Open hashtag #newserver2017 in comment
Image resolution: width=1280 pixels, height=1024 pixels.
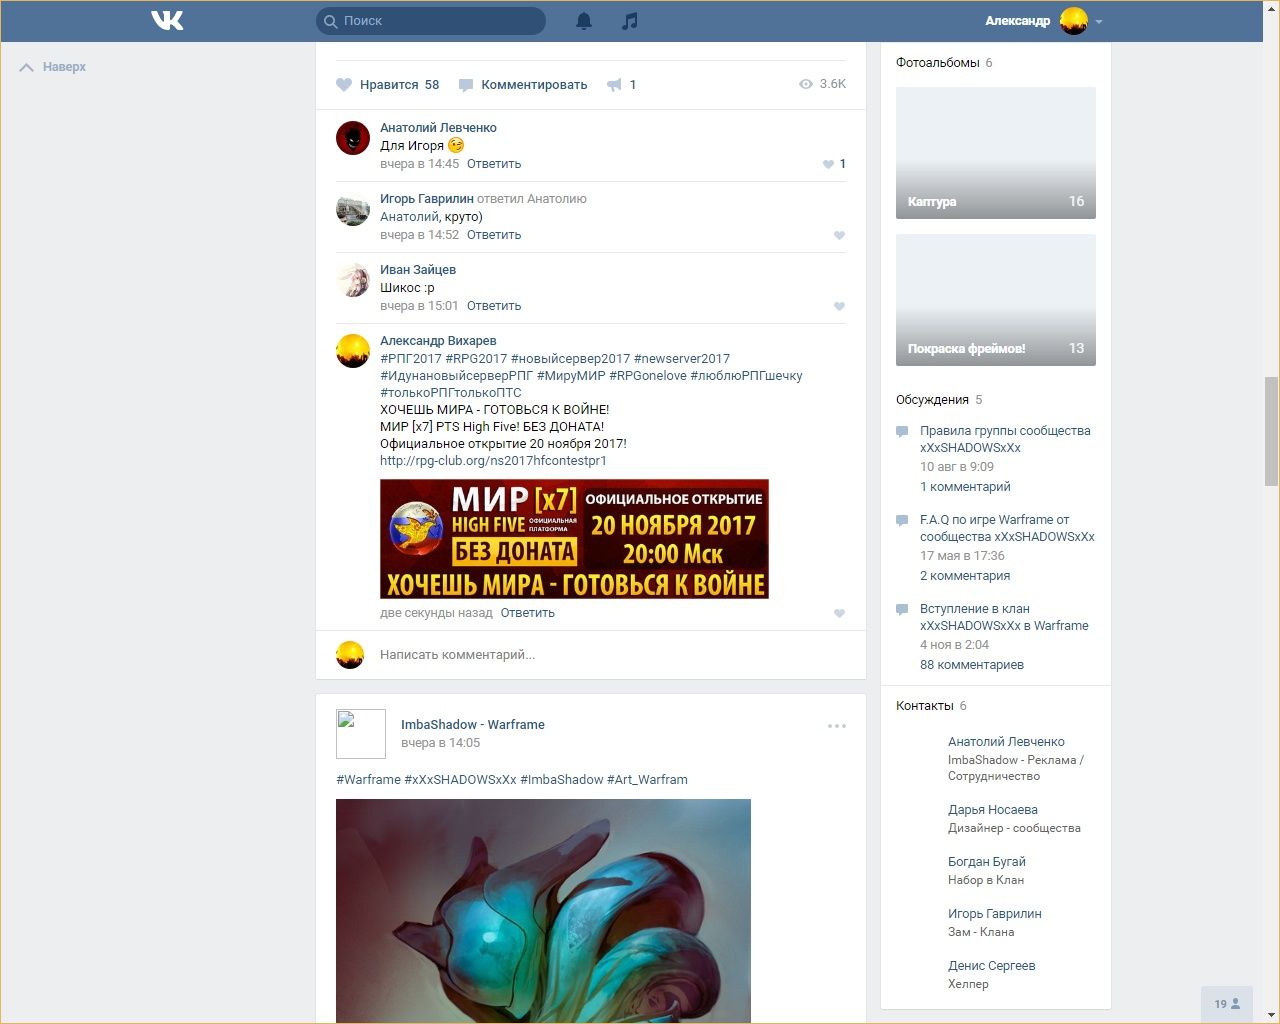[682, 359]
